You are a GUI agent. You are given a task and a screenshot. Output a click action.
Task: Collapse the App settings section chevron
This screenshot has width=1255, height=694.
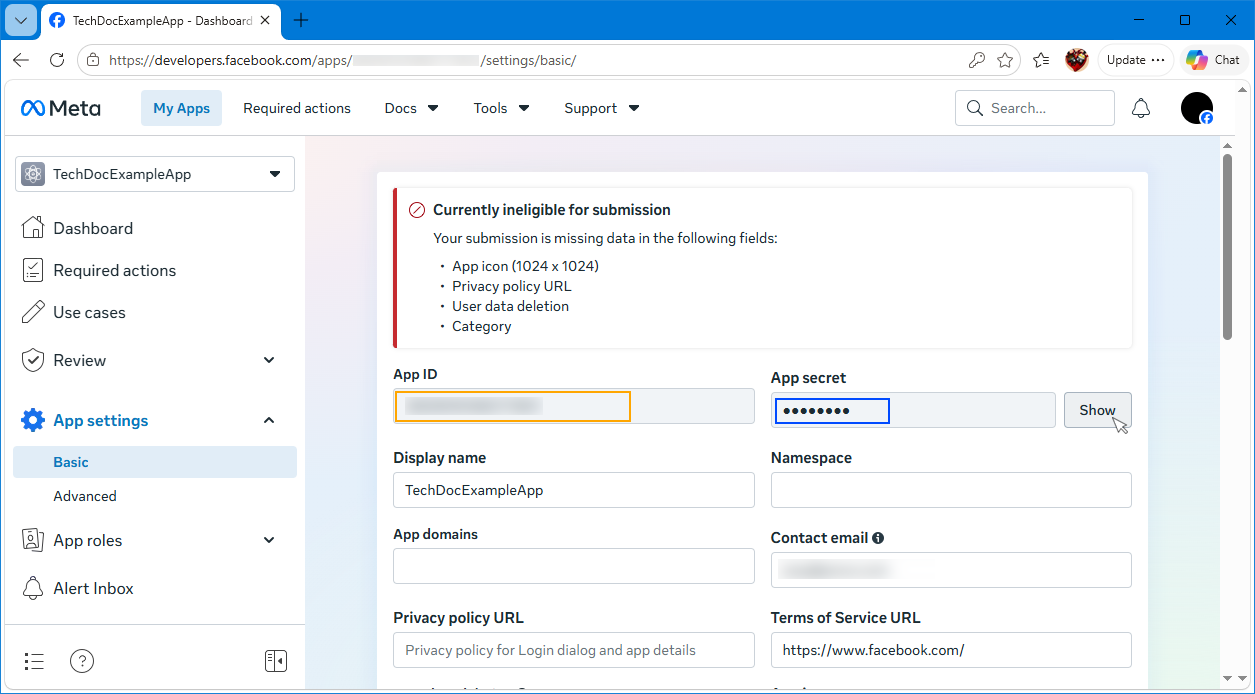[269, 420]
